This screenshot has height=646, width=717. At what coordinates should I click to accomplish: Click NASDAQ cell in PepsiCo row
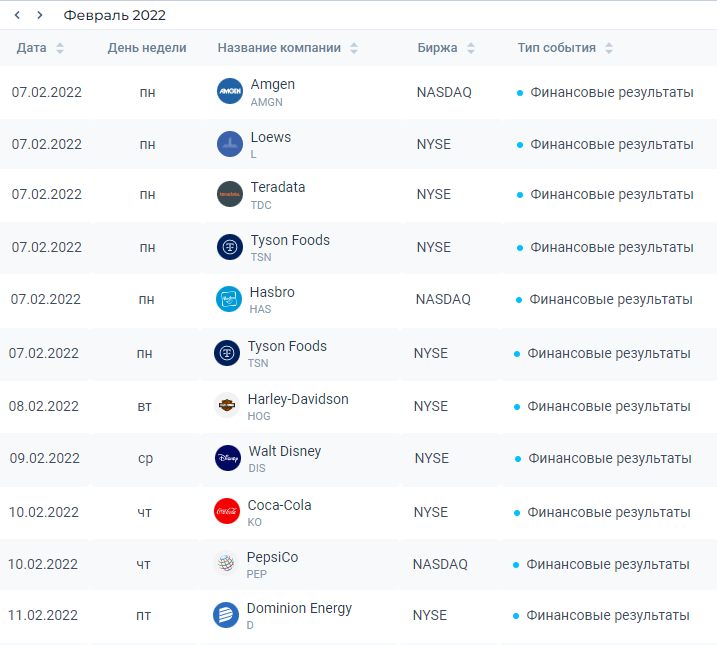coord(440,565)
